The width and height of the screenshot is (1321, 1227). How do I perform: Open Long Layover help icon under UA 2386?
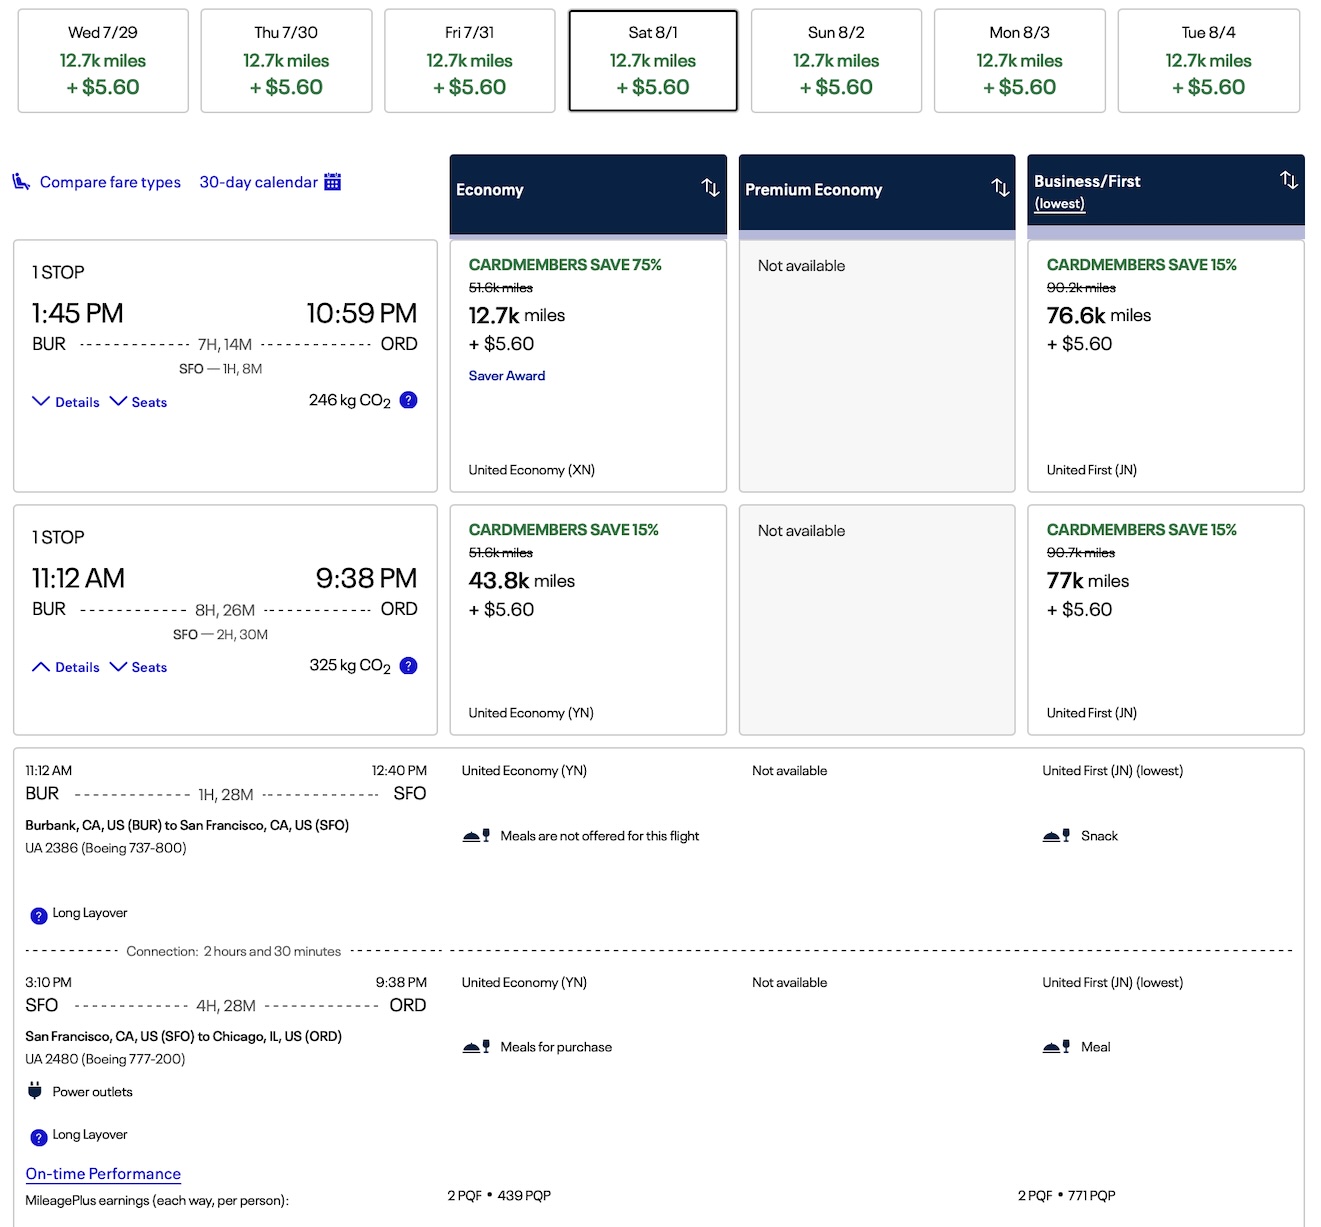[39, 915]
